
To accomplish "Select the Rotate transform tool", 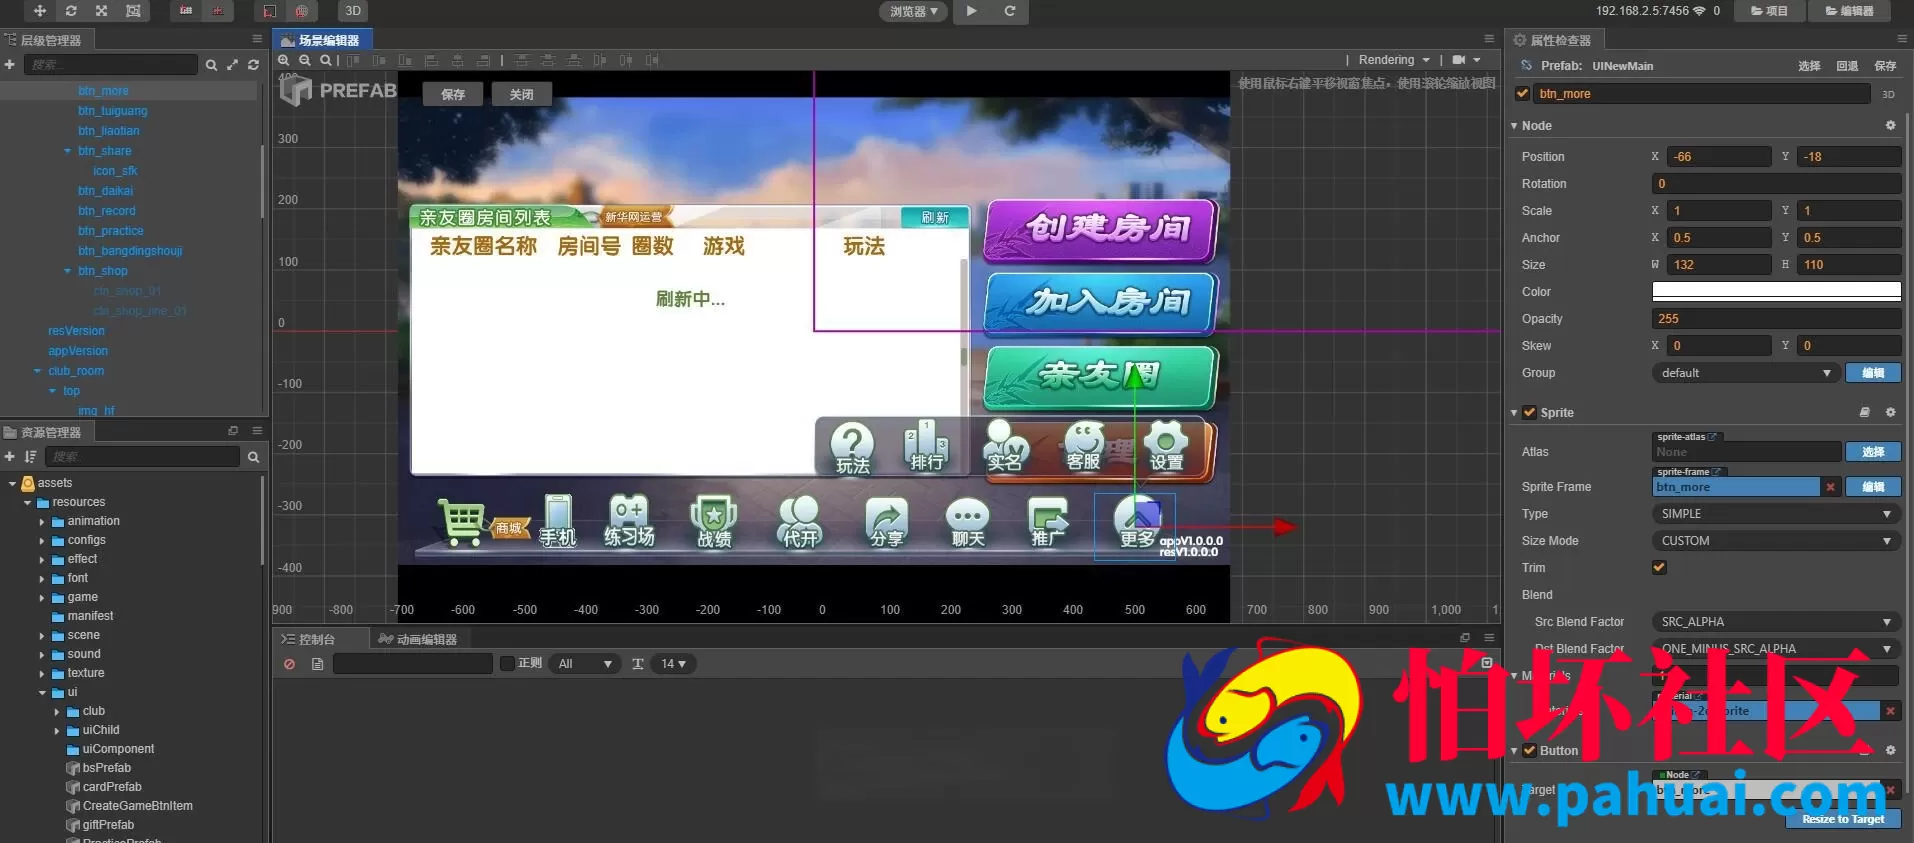I will point(71,11).
